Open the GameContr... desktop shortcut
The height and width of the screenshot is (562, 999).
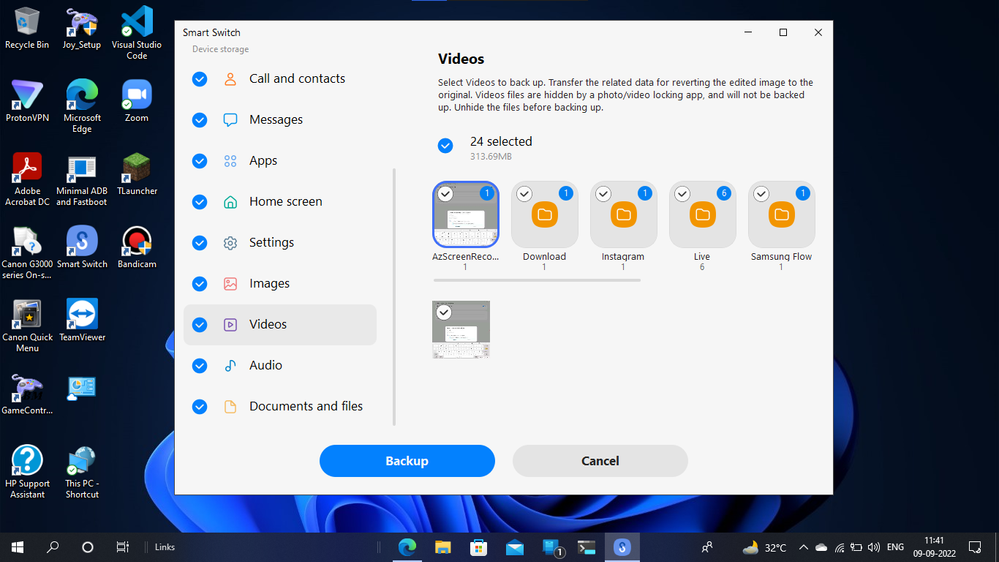click(x=27, y=394)
